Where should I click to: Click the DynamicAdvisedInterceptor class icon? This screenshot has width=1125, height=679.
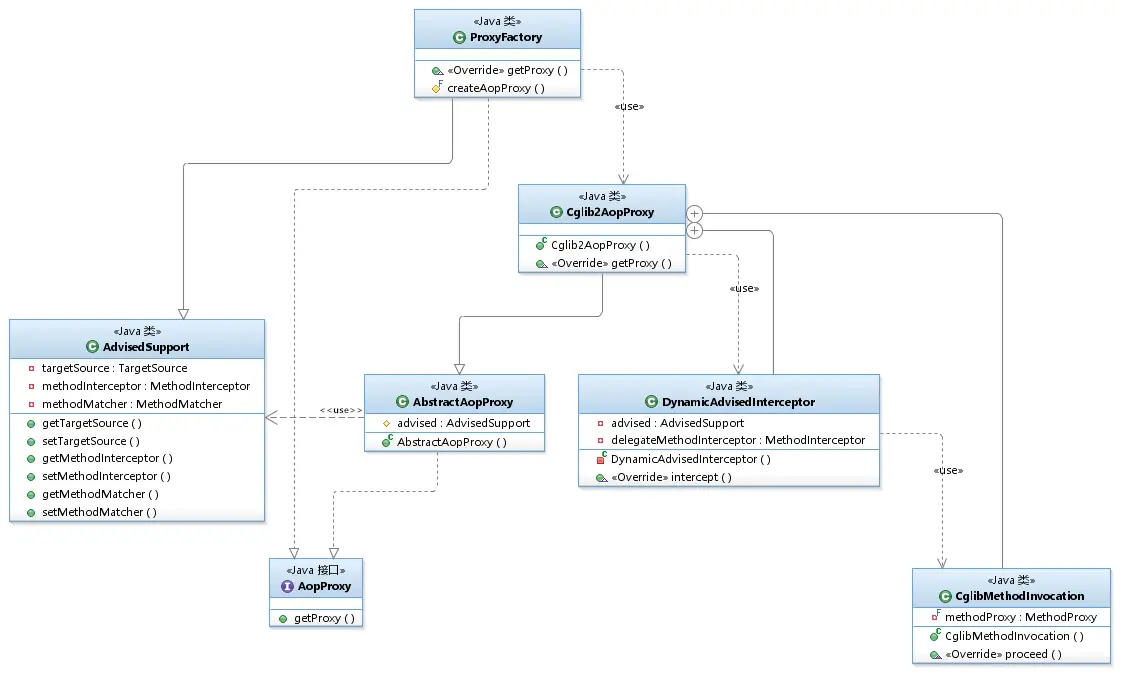pos(651,402)
